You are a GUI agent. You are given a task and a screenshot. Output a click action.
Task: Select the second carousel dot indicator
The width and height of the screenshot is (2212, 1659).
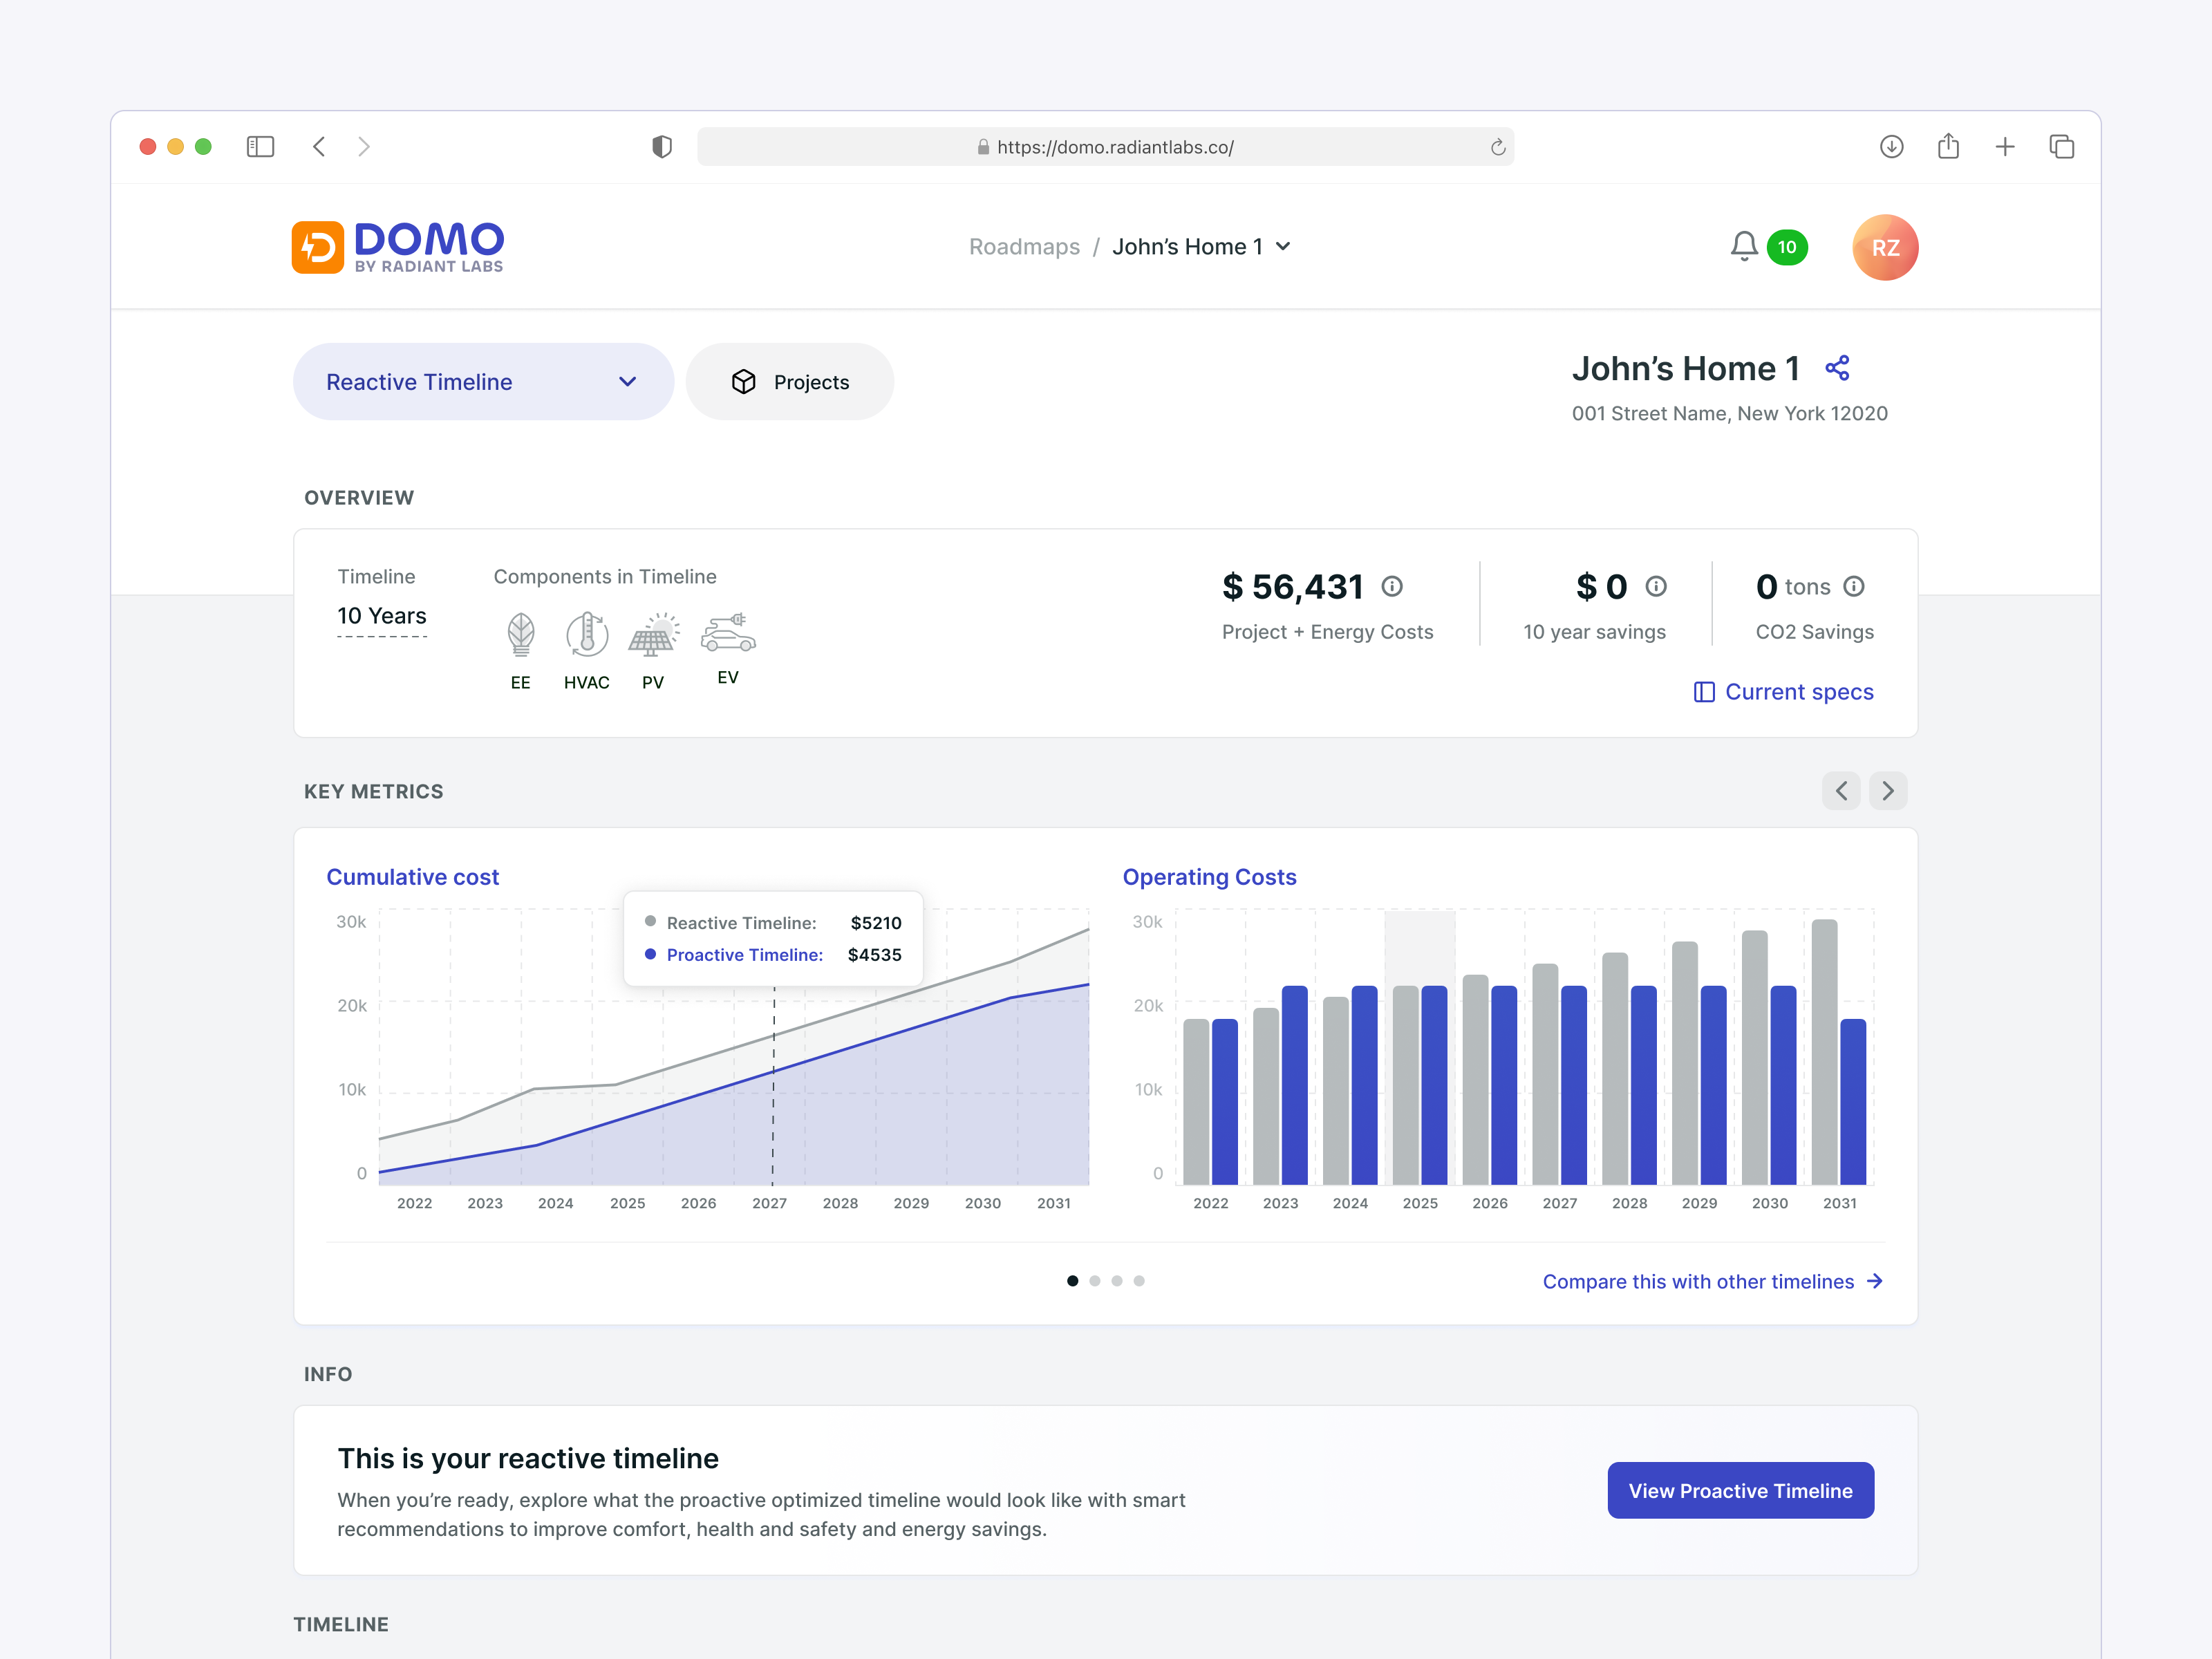point(1095,1280)
